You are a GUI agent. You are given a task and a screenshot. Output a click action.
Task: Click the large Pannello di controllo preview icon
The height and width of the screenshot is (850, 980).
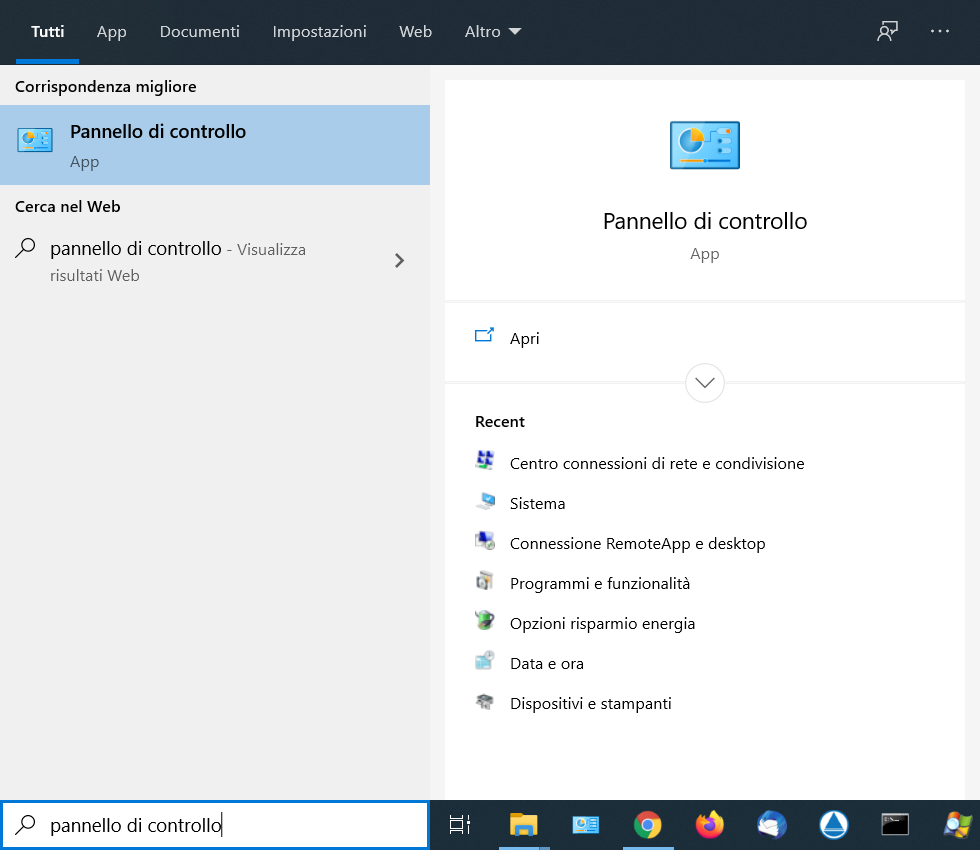[x=704, y=145]
